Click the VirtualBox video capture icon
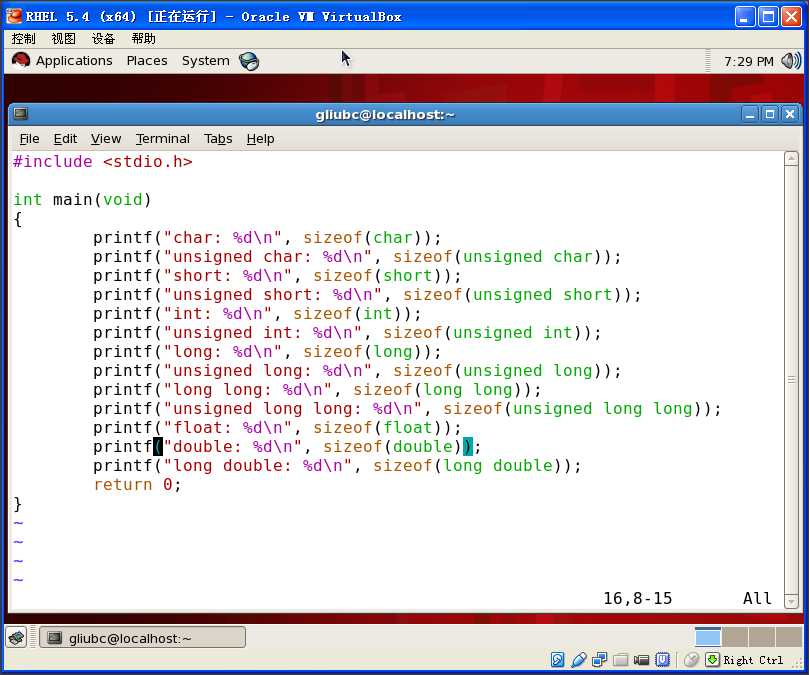809x675 pixels. click(641, 660)
